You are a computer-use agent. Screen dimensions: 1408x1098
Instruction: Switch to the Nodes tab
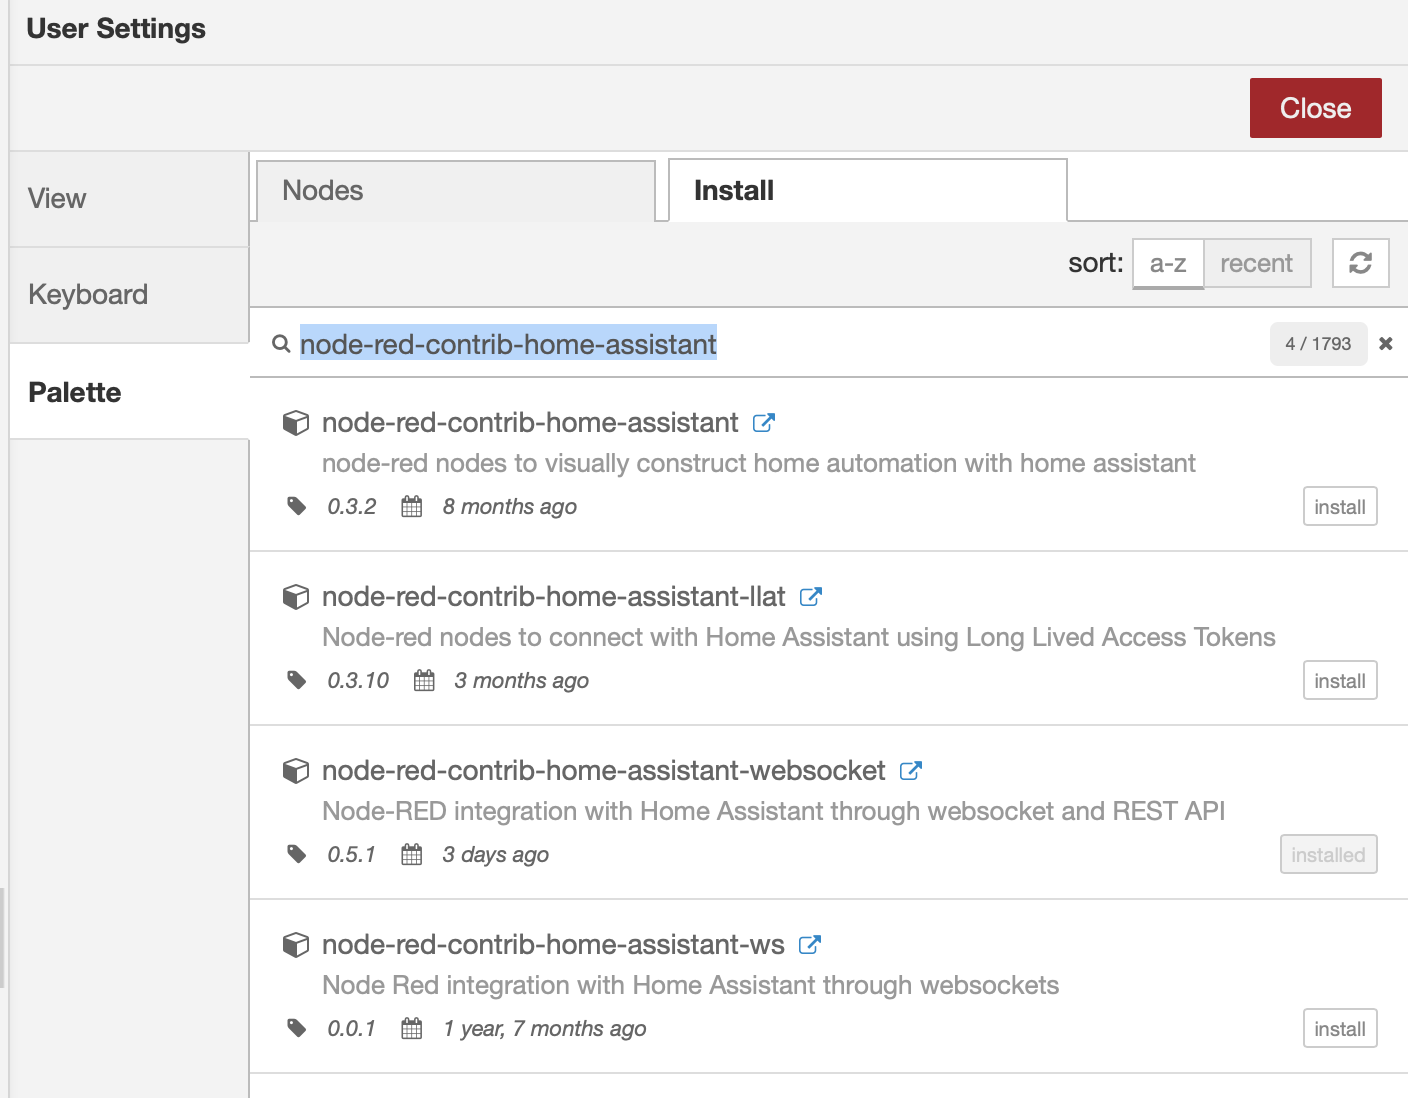456,191
